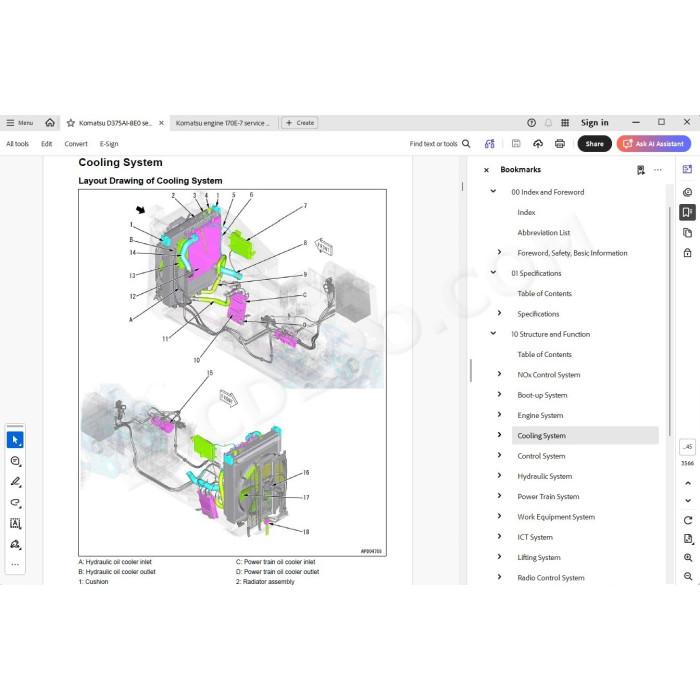Open the Abbreviation List bookmark
Screen dimensions: 700x700
(x=543, y=233)
